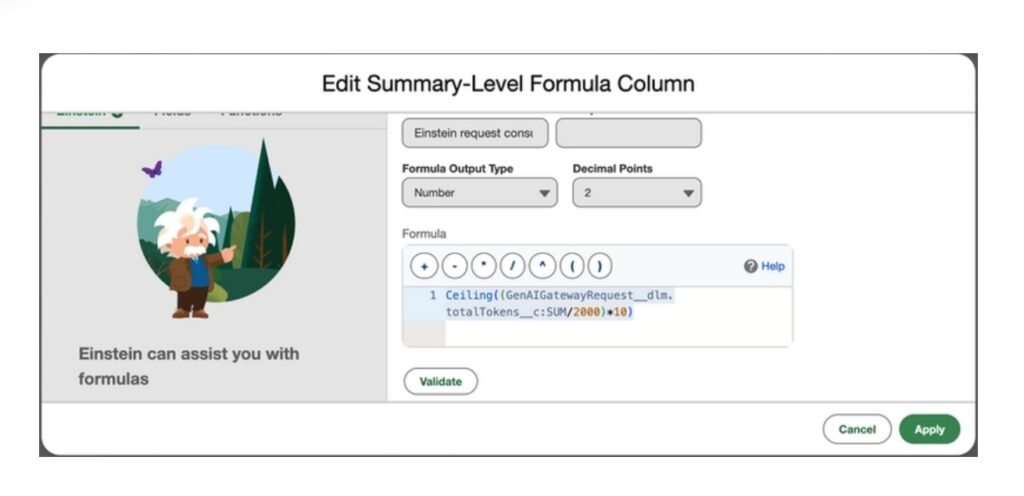1024x496 pixels.
Task: Cancel the formula column edit
Action: 857,429
